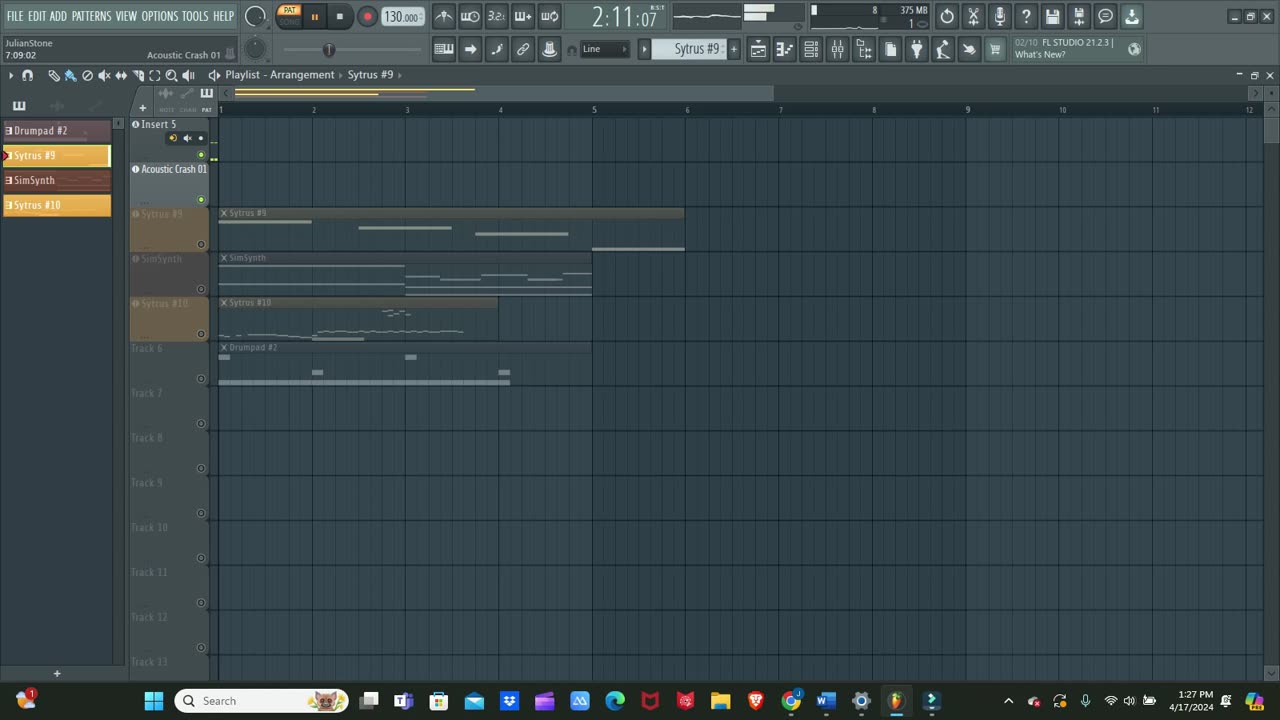The image size is (1280, 720).
Task: Open the playlist options arrow menu
Action: tap(11, 75)
